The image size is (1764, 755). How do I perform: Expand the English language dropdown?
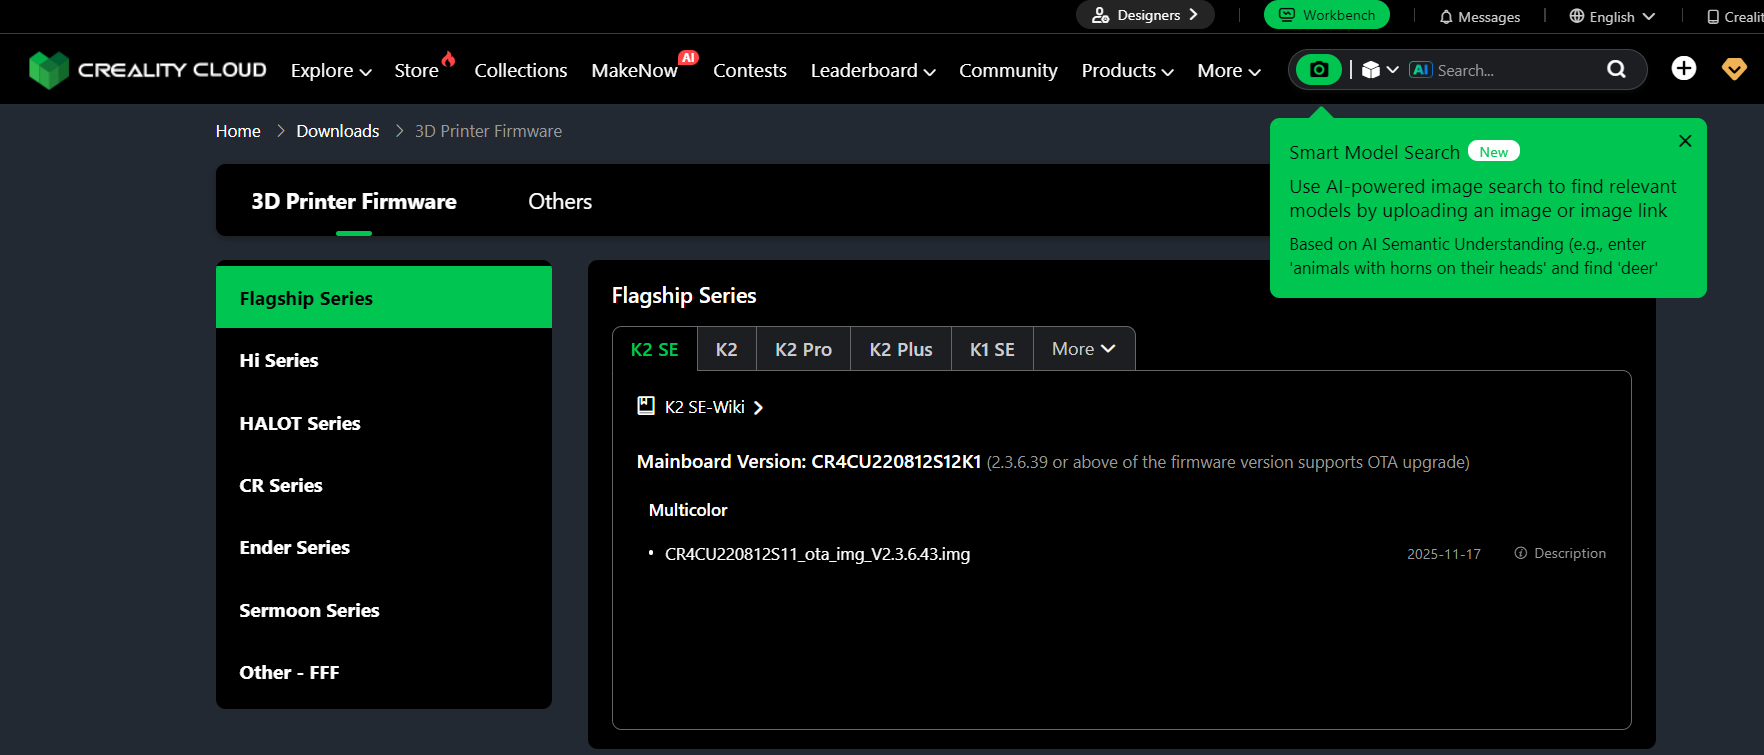coord(1612,17)
